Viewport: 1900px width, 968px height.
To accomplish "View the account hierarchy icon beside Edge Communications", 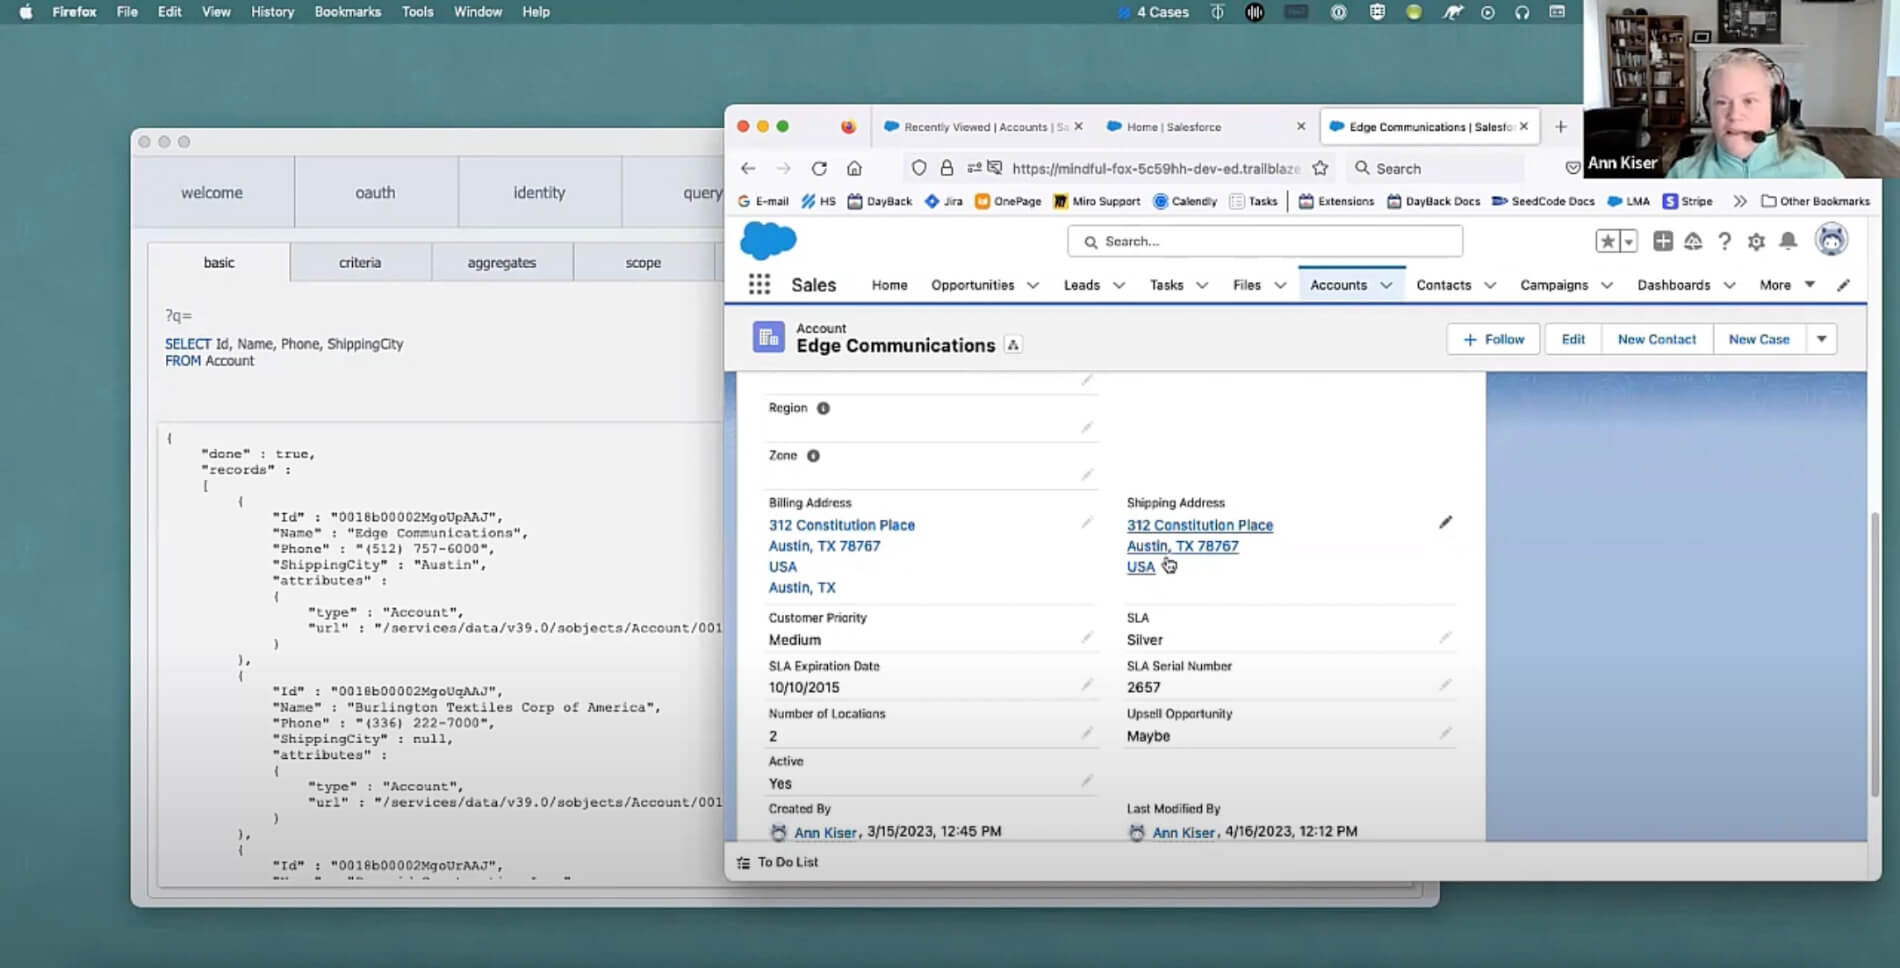I will tap(1013, 345).
